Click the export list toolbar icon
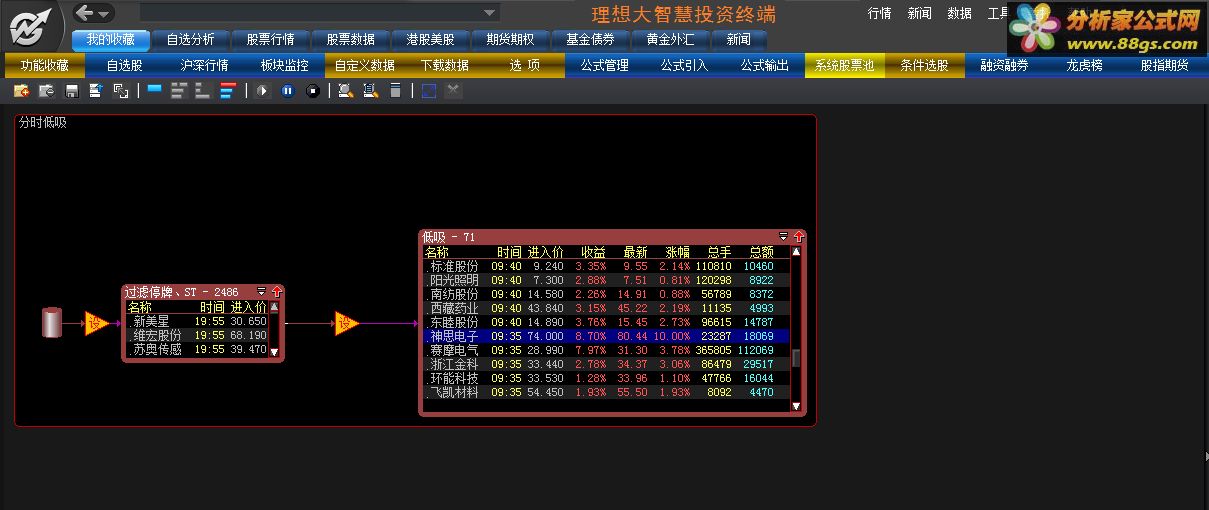The image size is (1209, 510). click(96, 91)
